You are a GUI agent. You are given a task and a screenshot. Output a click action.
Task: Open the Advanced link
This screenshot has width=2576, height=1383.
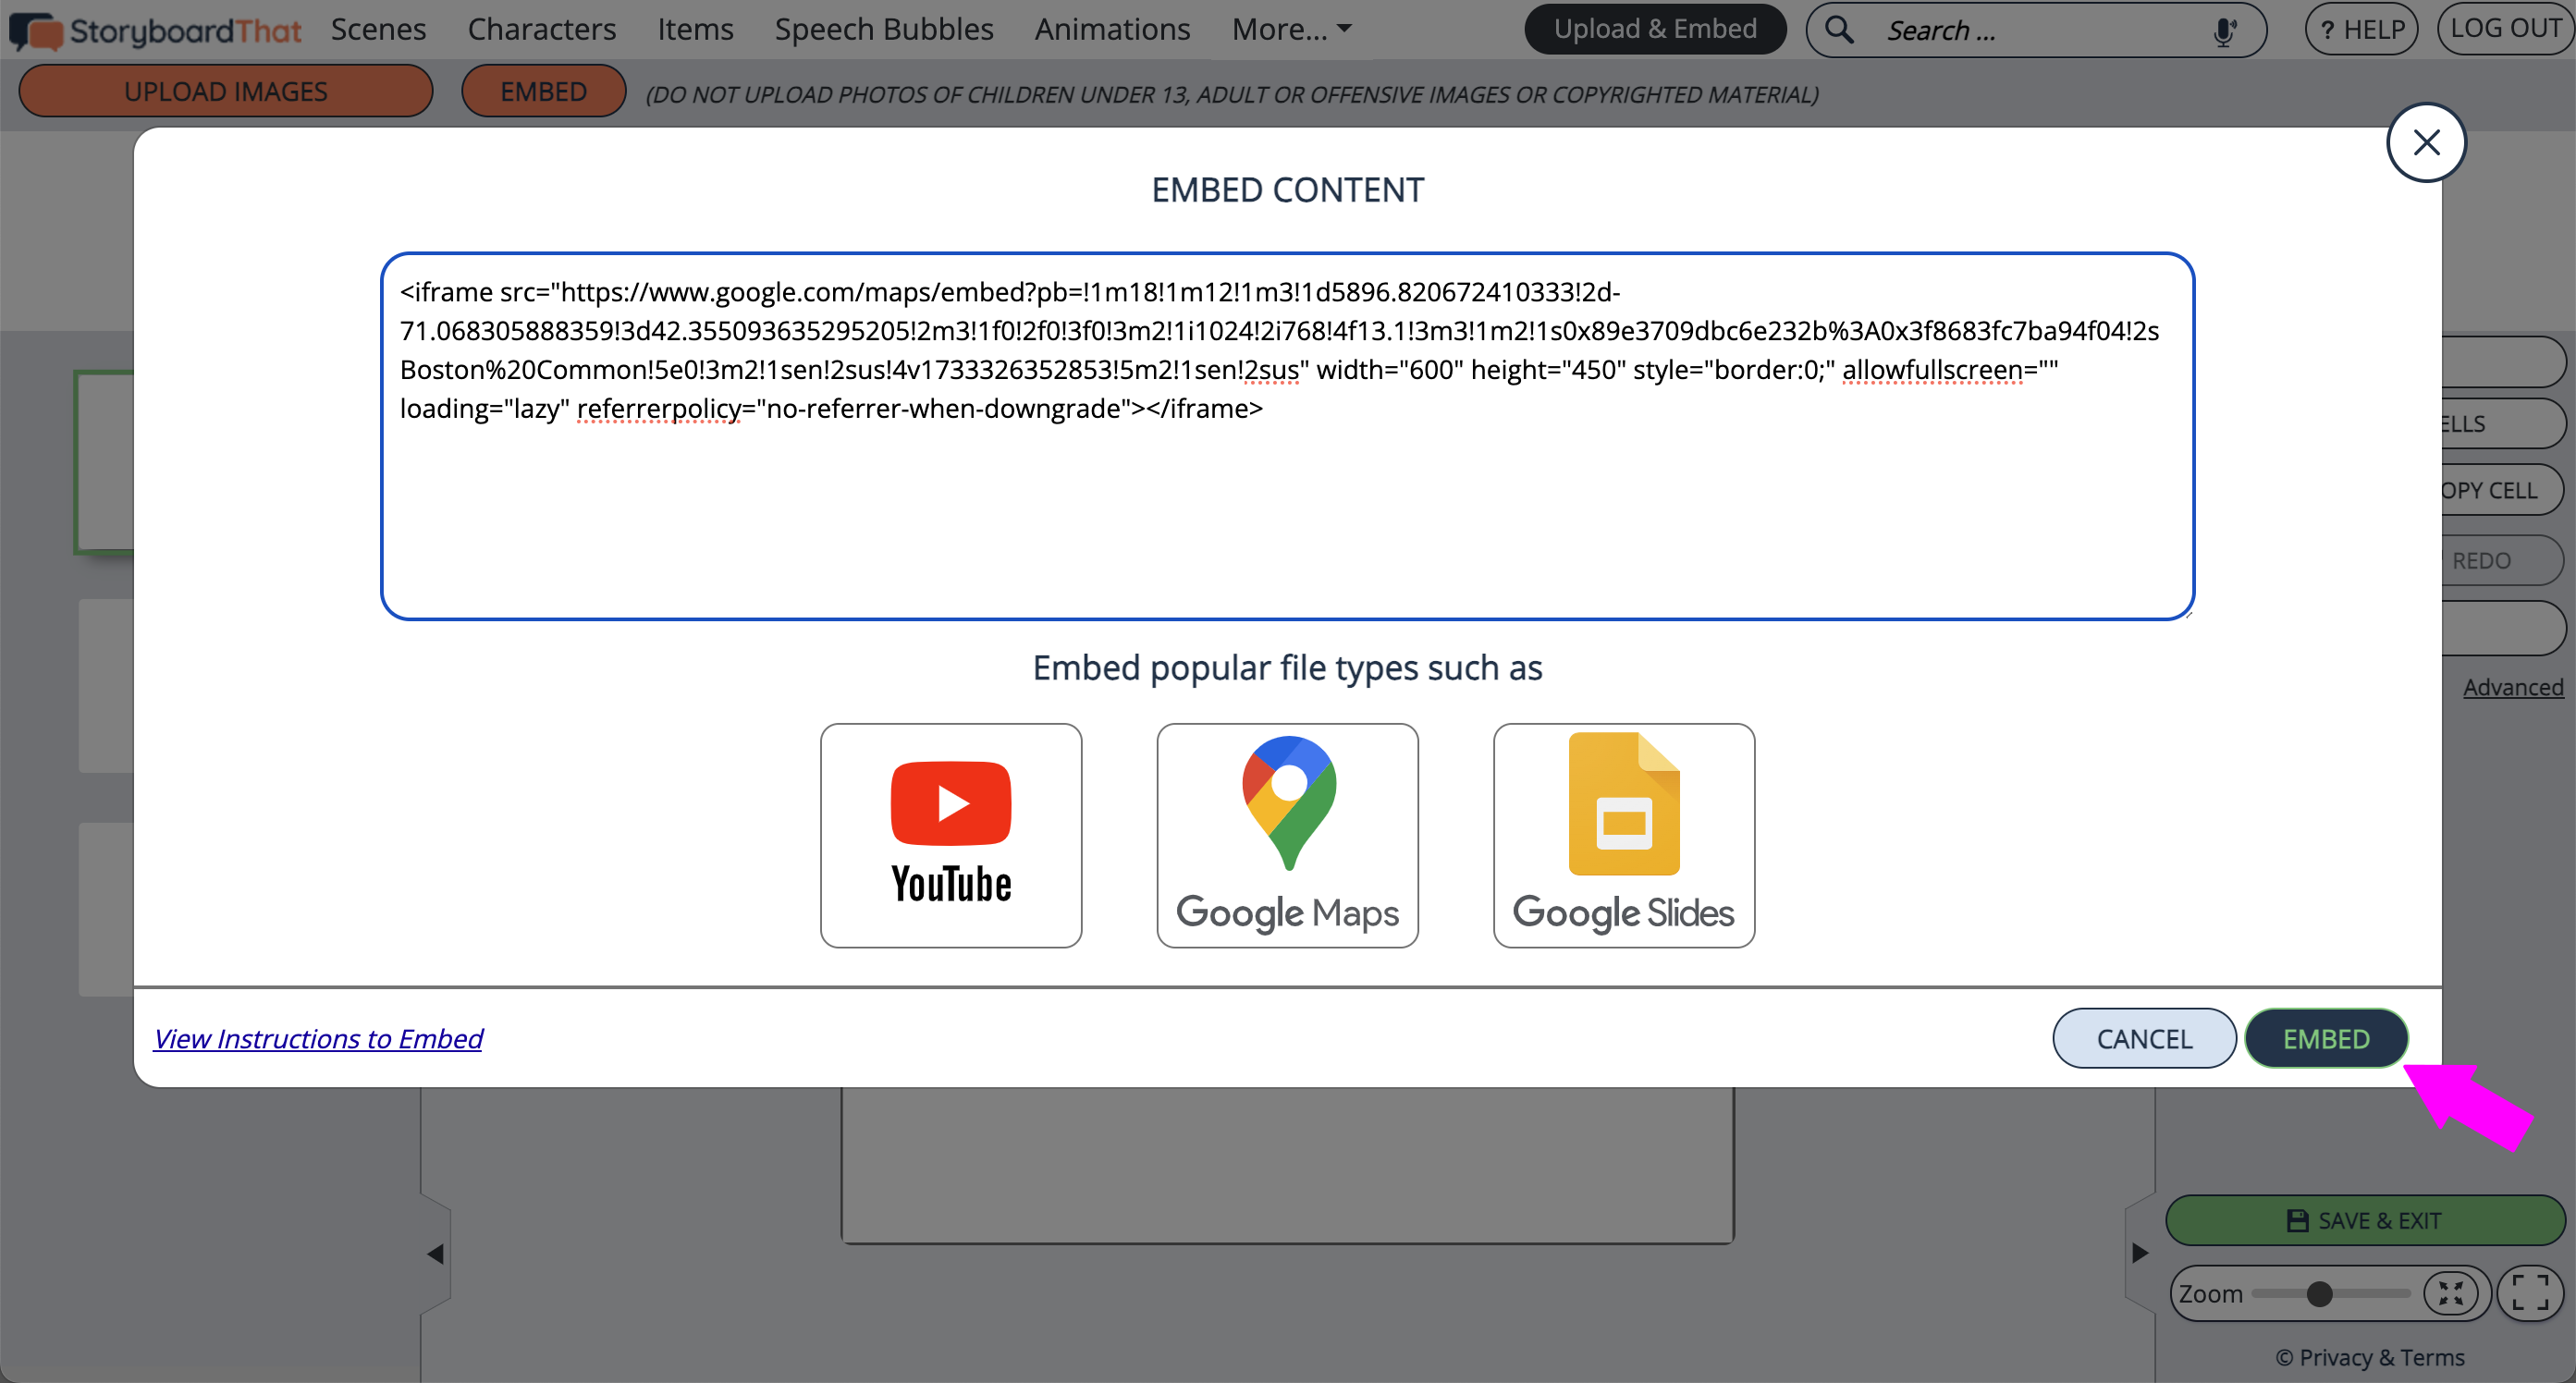pos(2513,687)
